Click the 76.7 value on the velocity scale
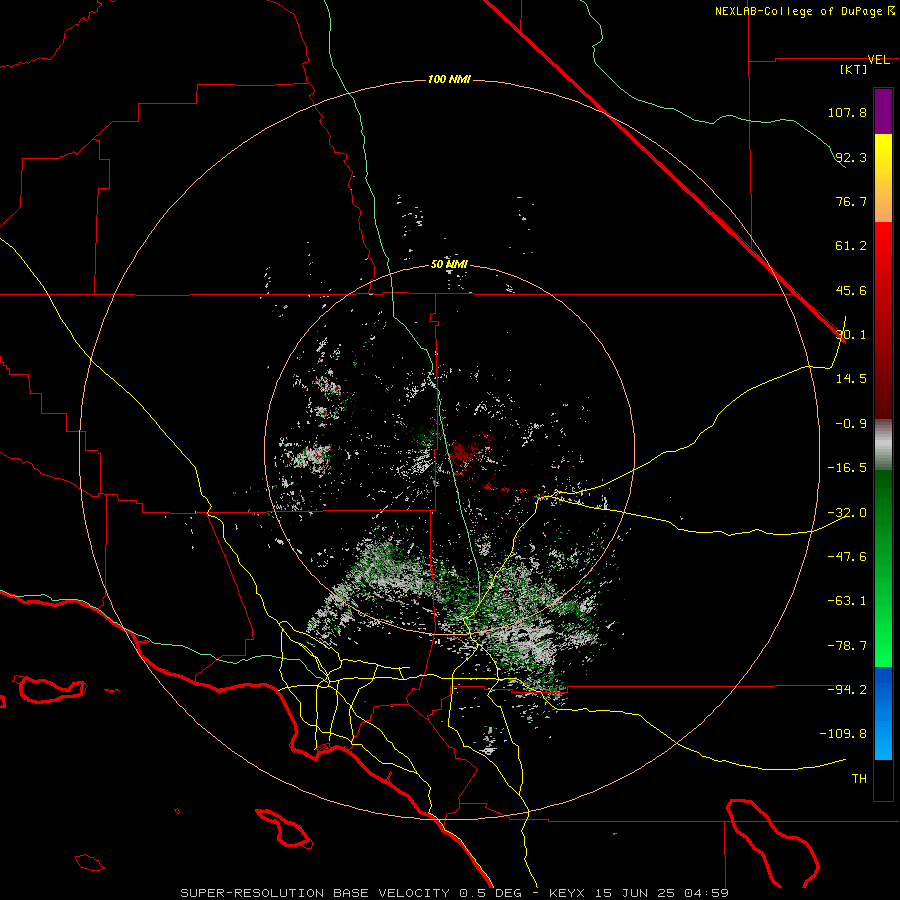The height and width of the screenshot is (900, 900). pyautogui.click(x=851, y=201)
